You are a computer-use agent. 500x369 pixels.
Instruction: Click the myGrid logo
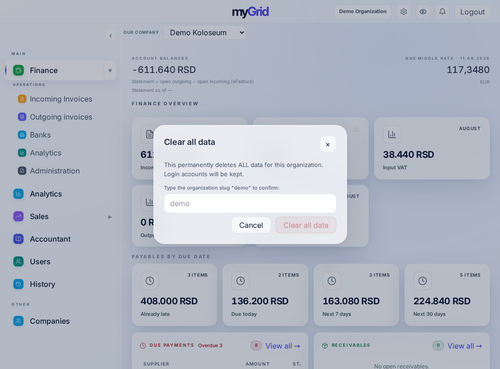[250, 12]
